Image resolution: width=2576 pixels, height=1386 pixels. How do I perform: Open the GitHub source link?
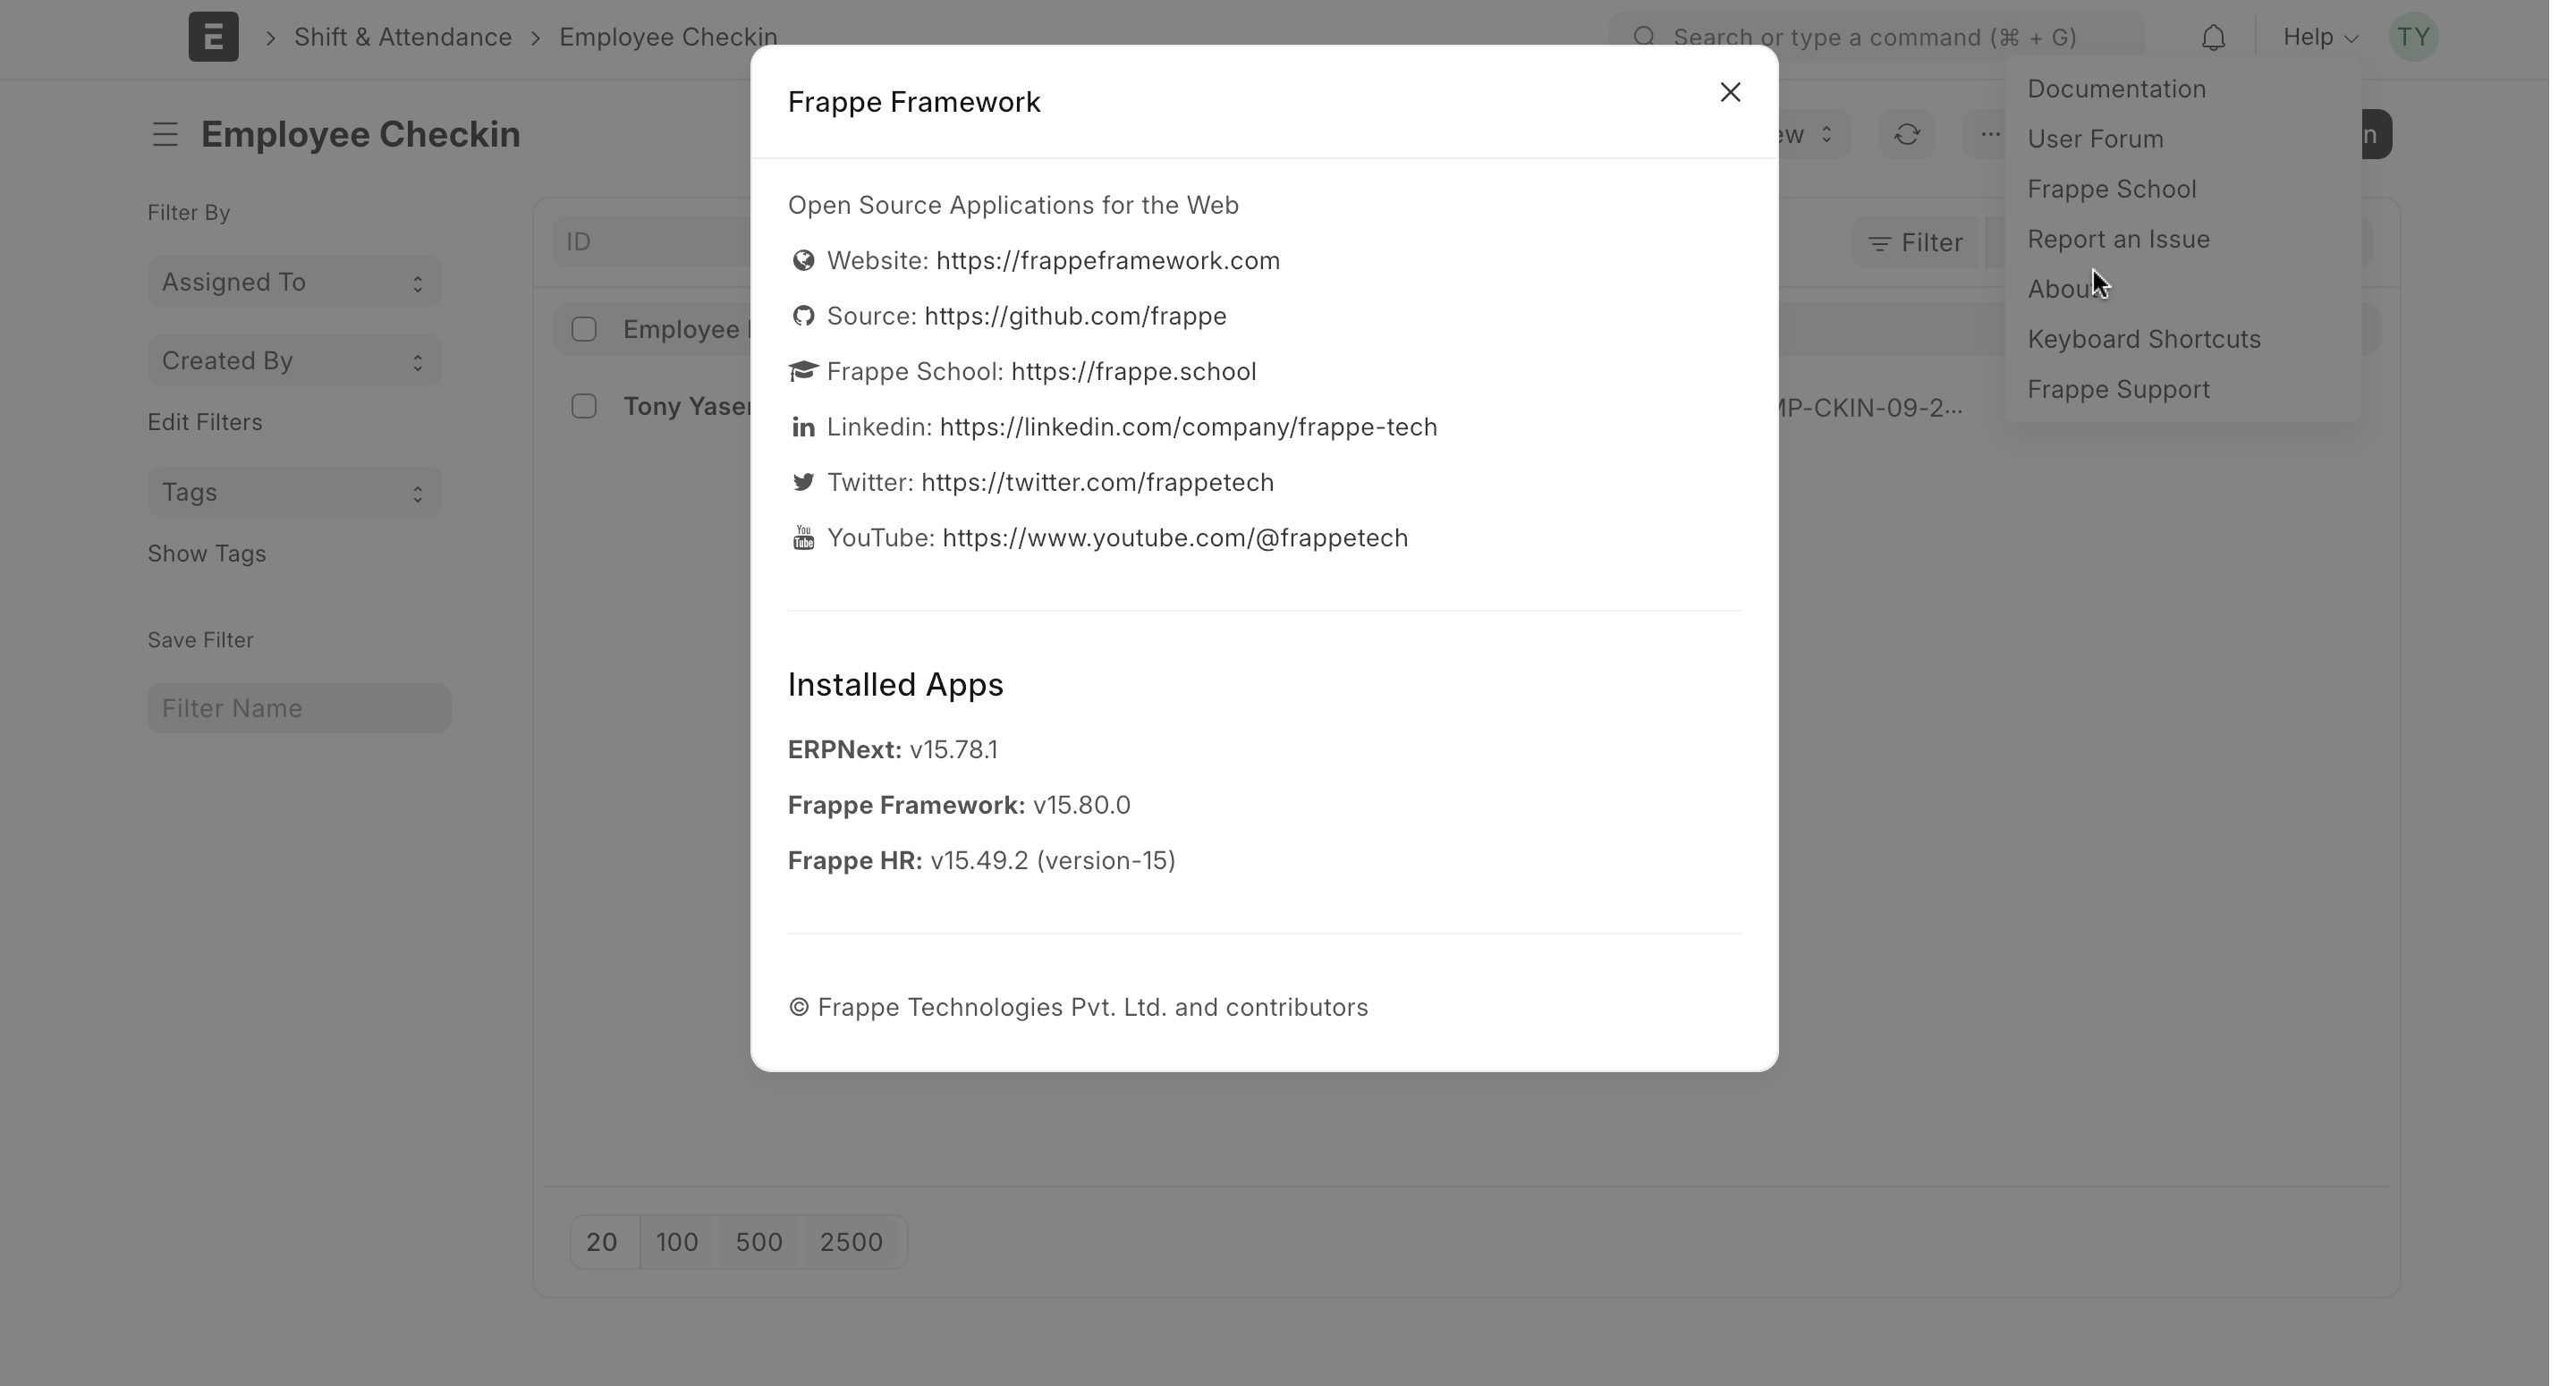(x=1075, y=316)
